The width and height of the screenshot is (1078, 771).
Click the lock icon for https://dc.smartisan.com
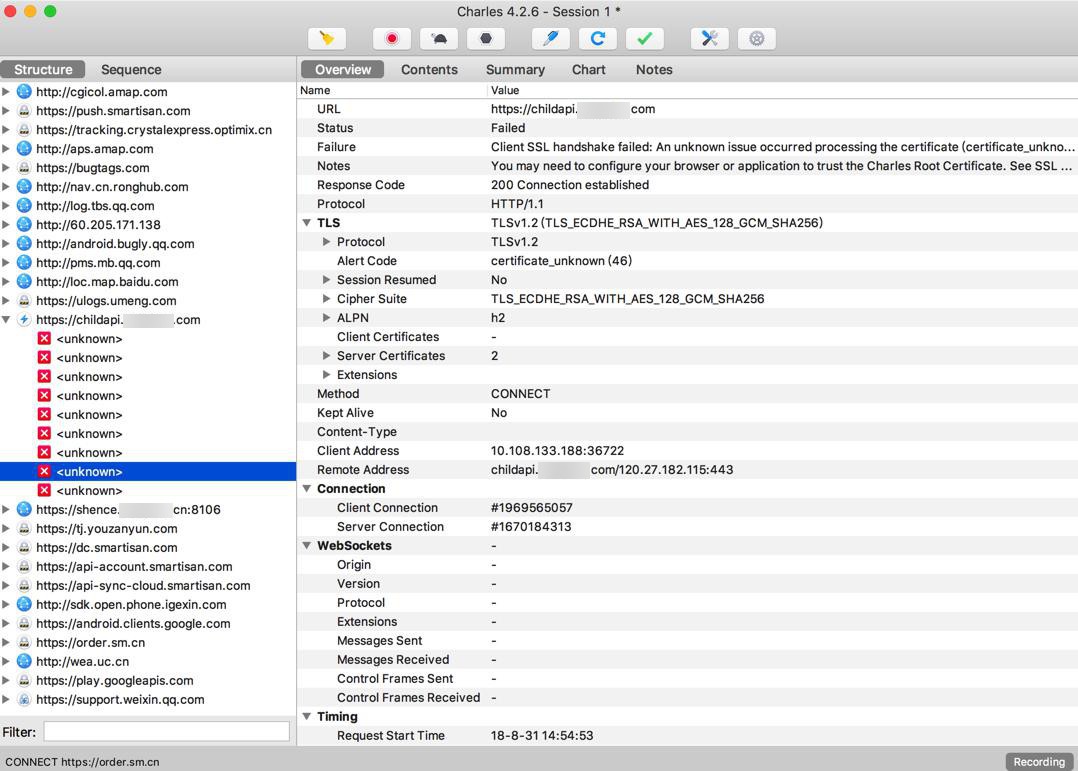[x=24, y=547]
